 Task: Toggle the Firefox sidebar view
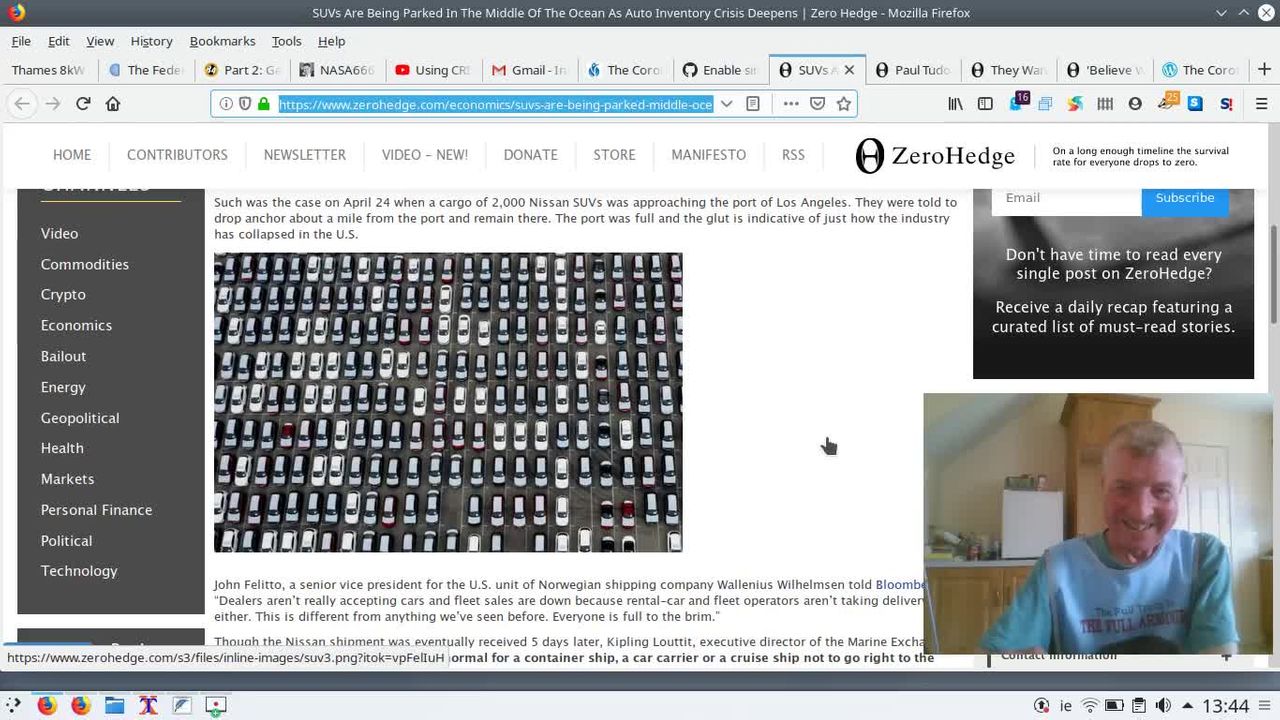(x=985, y=104)
